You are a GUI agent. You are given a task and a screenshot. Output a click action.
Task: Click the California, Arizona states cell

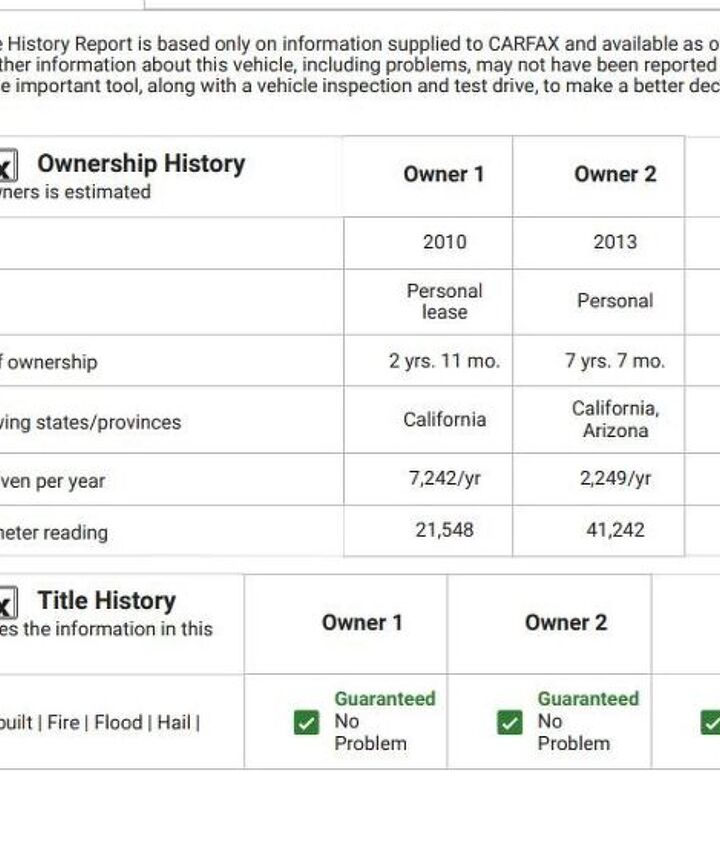click(x=615, y=419)
